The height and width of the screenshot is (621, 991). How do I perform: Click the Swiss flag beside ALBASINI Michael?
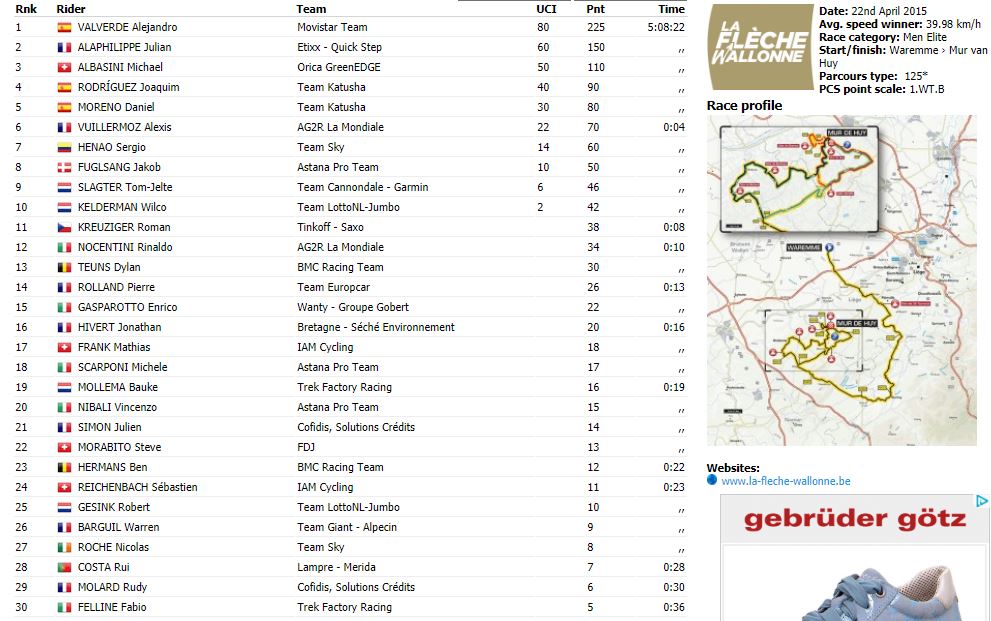64,68
